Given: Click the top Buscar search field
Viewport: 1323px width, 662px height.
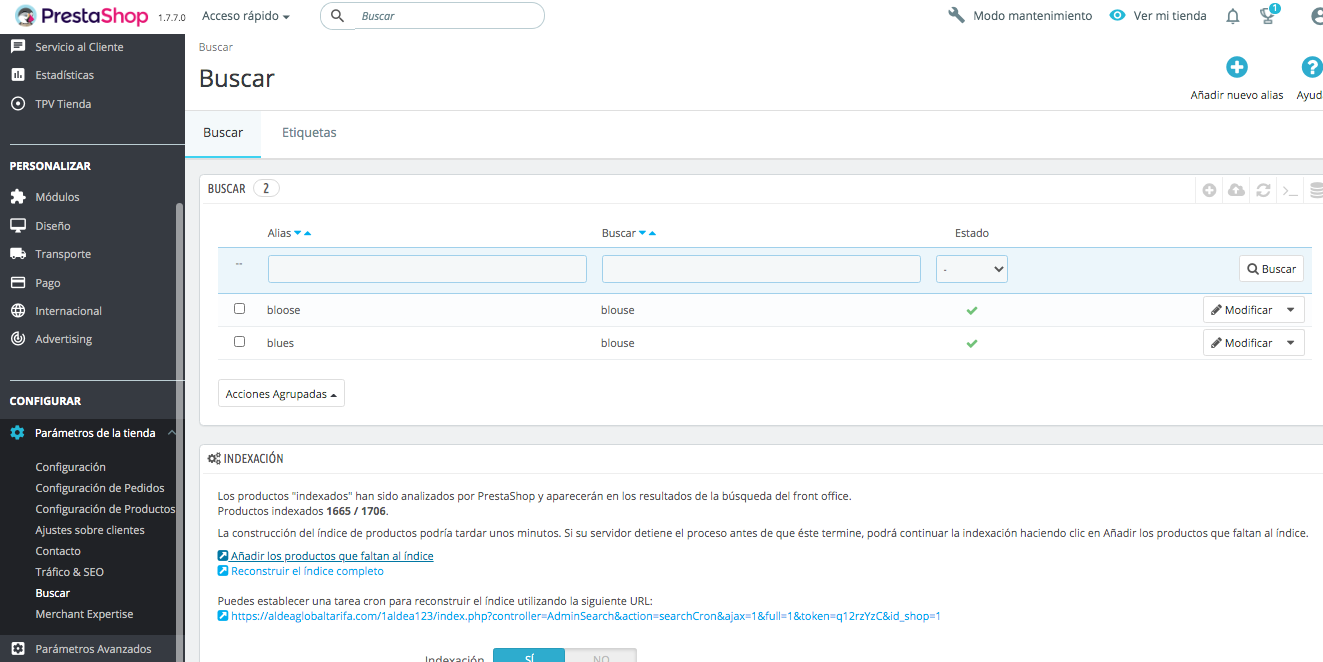Looking at the screenshot, I should click(x=432, y=16).
